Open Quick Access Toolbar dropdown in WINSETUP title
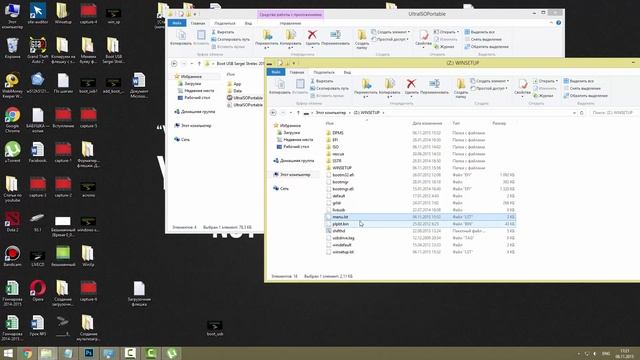The height and width of the screenshot is (360, 640). pos(294,63)
